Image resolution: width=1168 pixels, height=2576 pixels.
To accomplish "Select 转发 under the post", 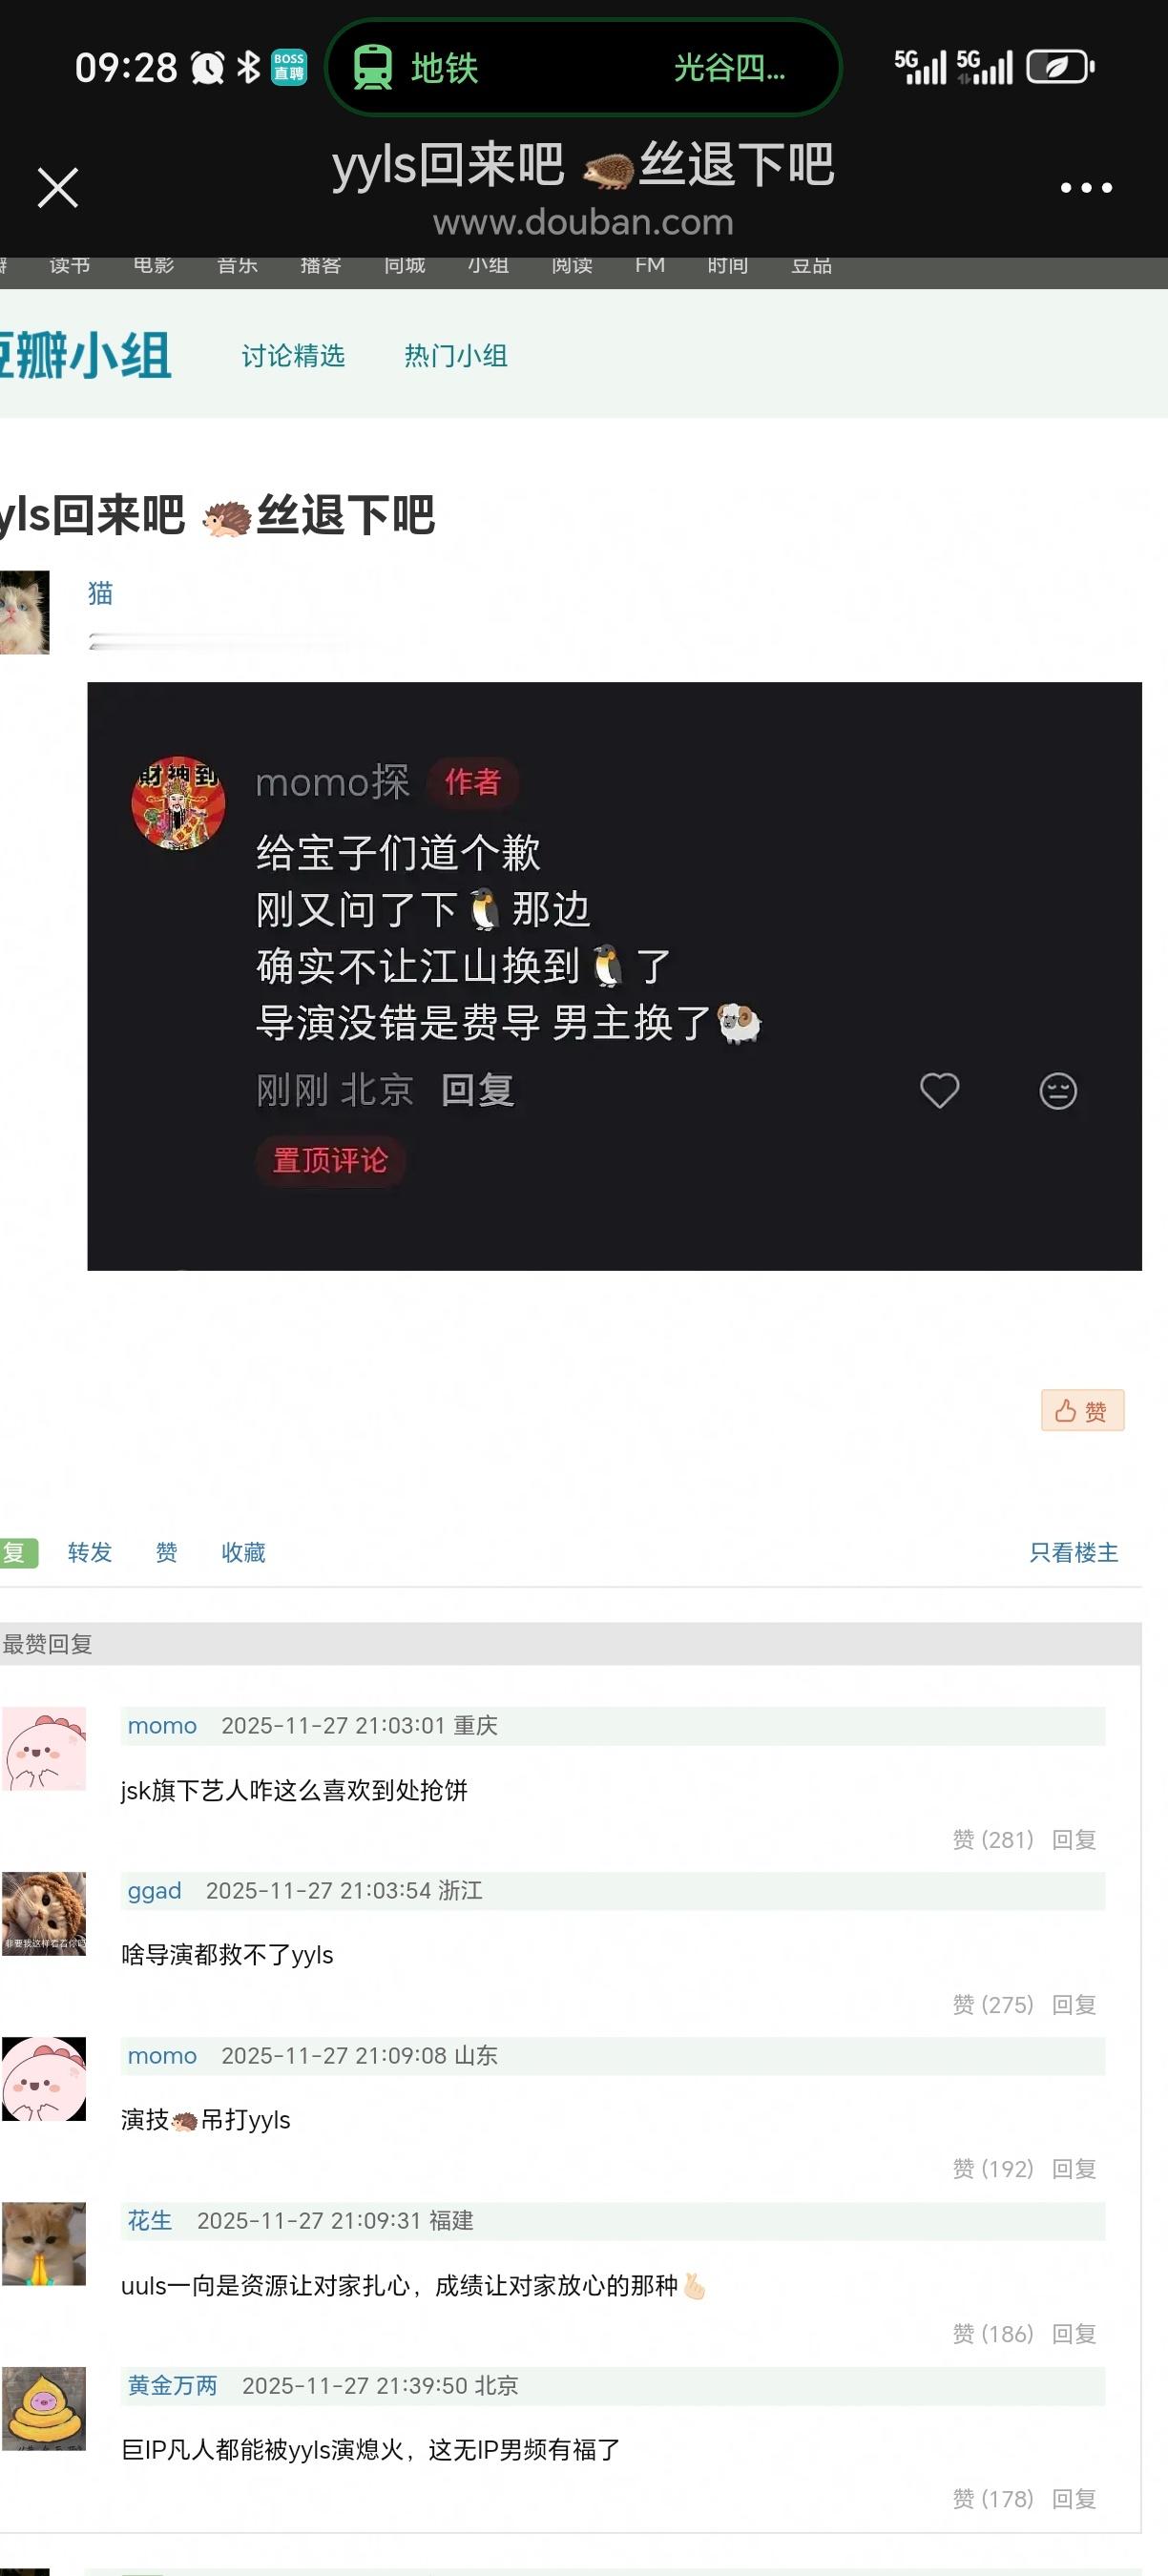I will pos(90,1552).
